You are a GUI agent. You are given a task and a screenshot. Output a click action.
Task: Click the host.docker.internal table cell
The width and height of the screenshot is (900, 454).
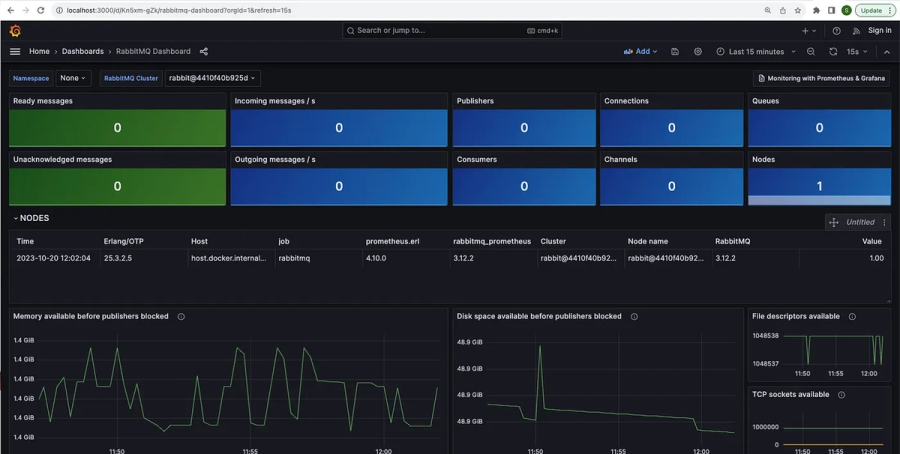[229, 258]
